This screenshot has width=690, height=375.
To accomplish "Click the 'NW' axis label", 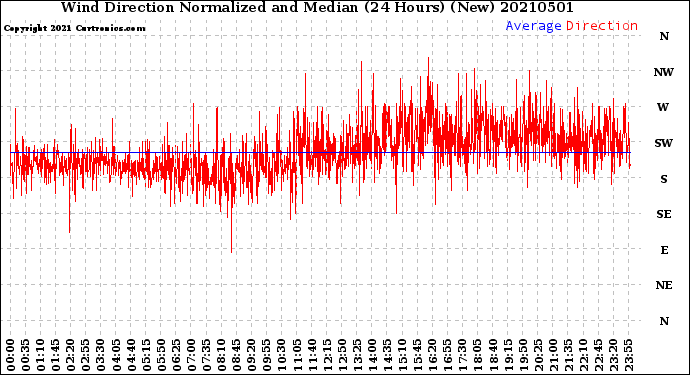I will pyautogui.click(x=664, y=72).
